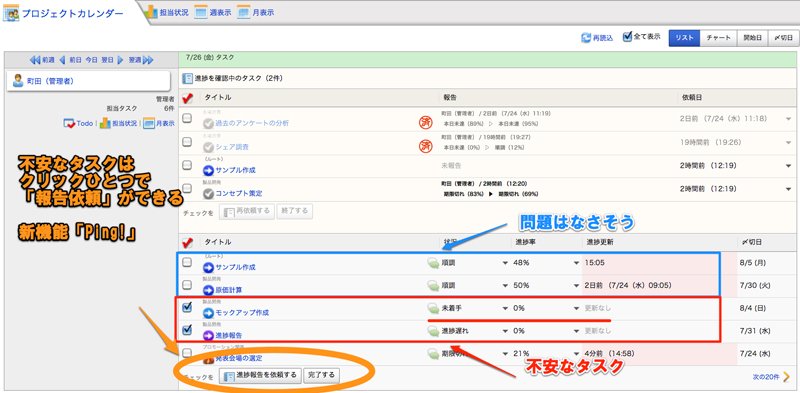The image size is (800, 393).
Task: Switch to 担当状況 in the top tab bar
Action: [166, 12]
